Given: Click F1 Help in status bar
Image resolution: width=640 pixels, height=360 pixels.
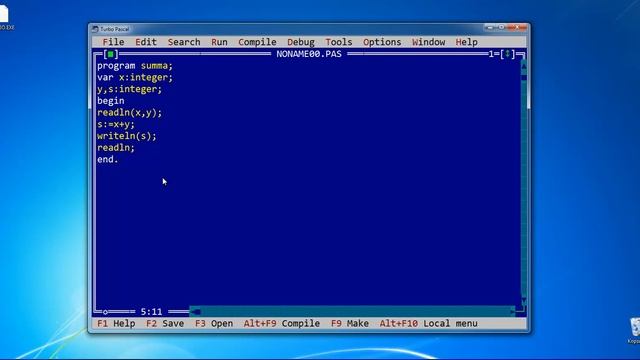Looking at the screenshot, I should tap(116, 324).
